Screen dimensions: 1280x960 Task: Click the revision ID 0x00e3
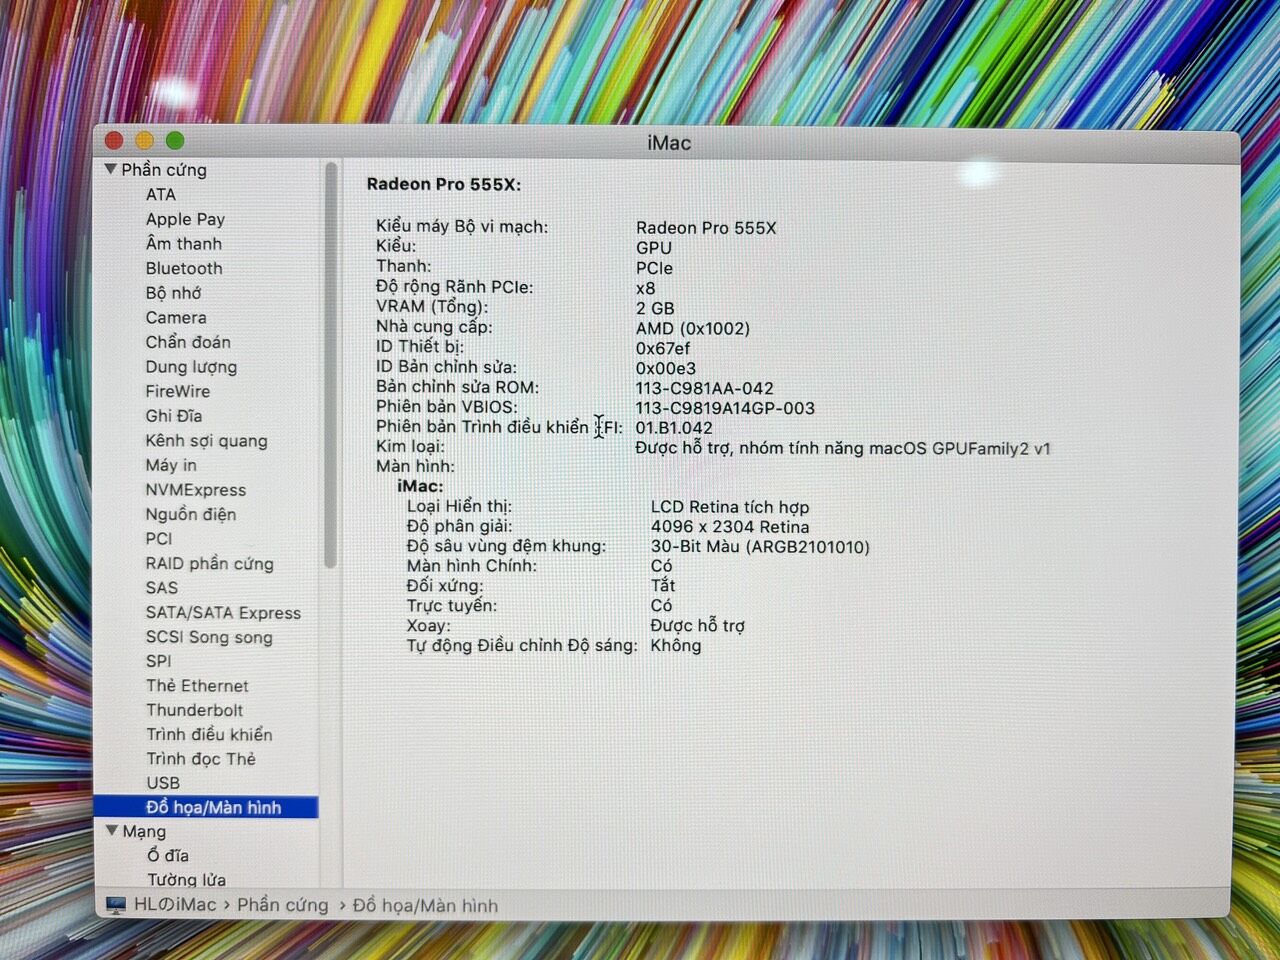pyautogui.click(x=666, y=368)
